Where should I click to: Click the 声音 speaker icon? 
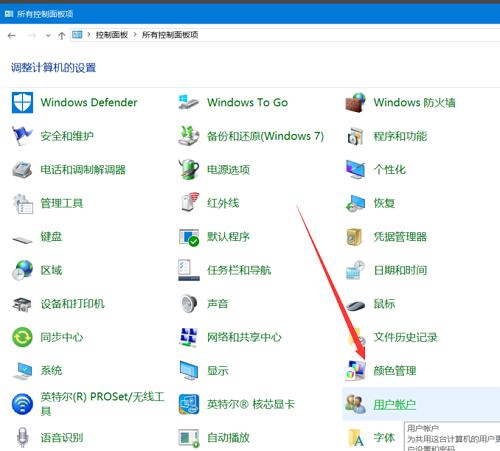click(189, 303)
